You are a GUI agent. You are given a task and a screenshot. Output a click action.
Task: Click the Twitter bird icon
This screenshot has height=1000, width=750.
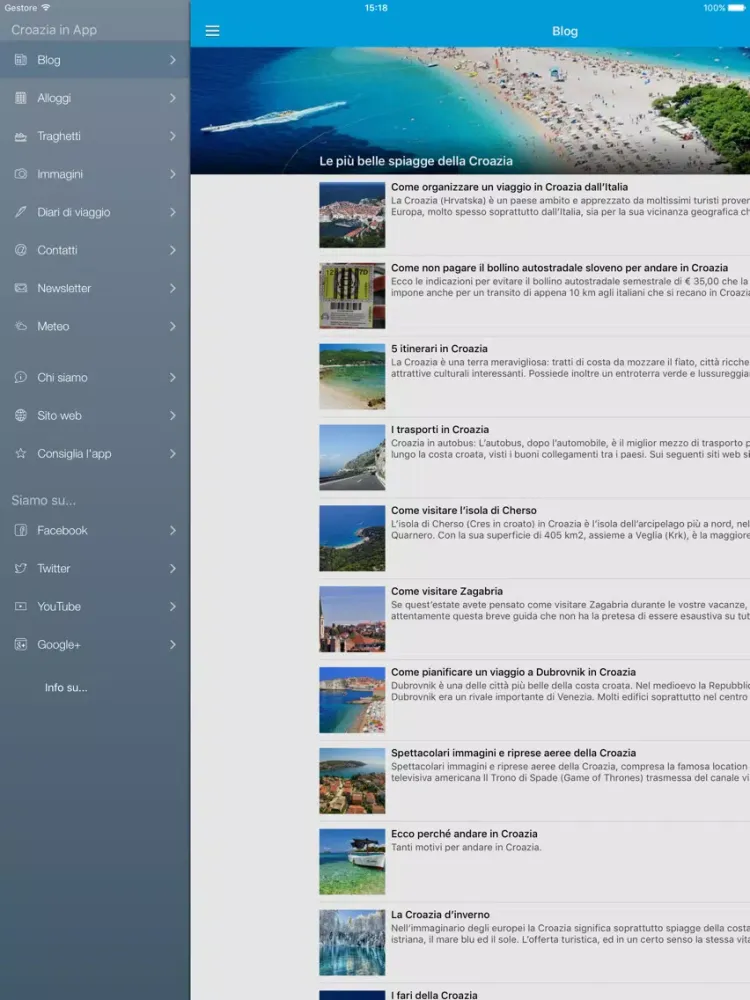point(21,568)
